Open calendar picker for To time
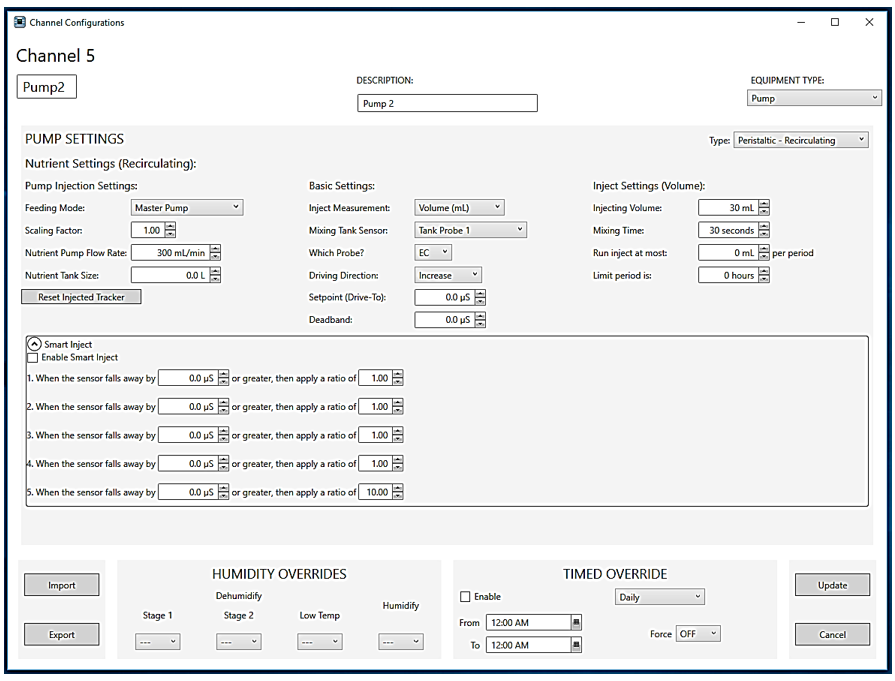This screenshot has width=895, height=681. coord(576,645)
